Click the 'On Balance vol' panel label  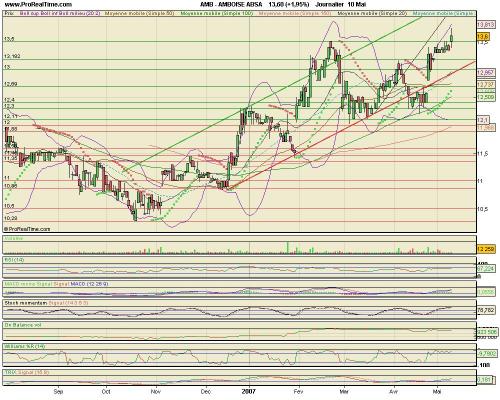coord(23,325)
